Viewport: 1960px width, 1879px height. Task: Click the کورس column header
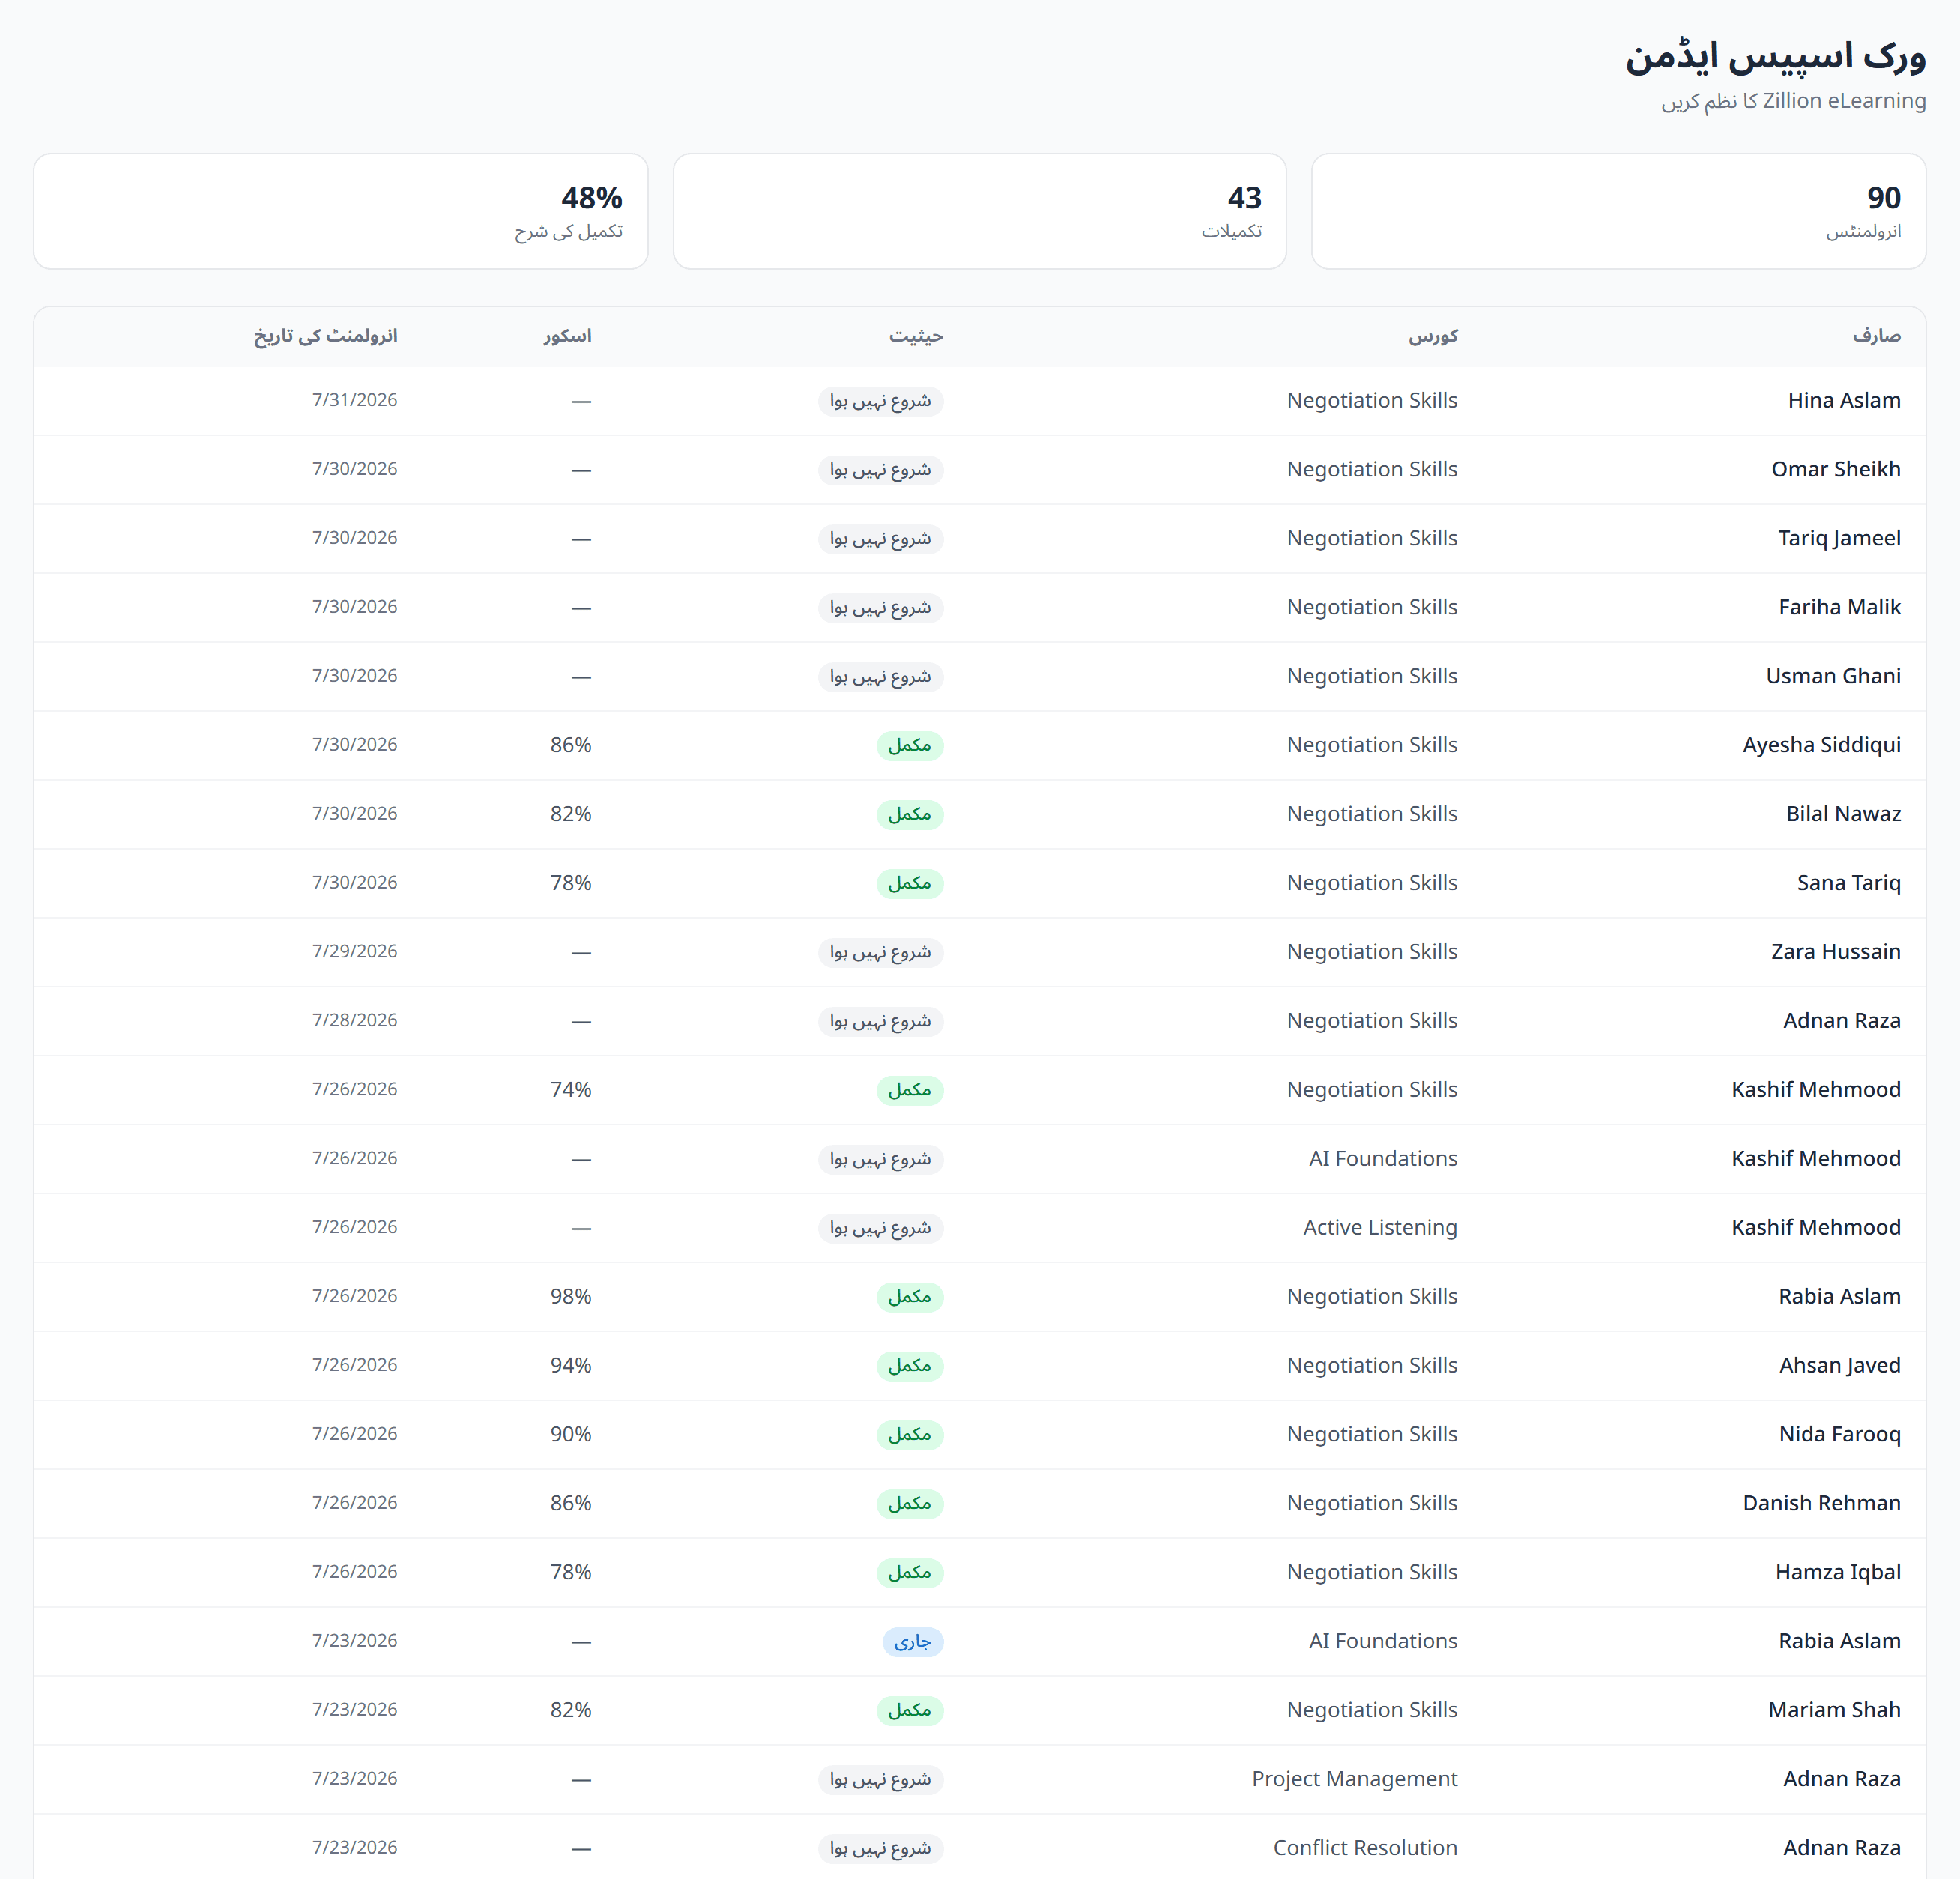point(1433,336)
